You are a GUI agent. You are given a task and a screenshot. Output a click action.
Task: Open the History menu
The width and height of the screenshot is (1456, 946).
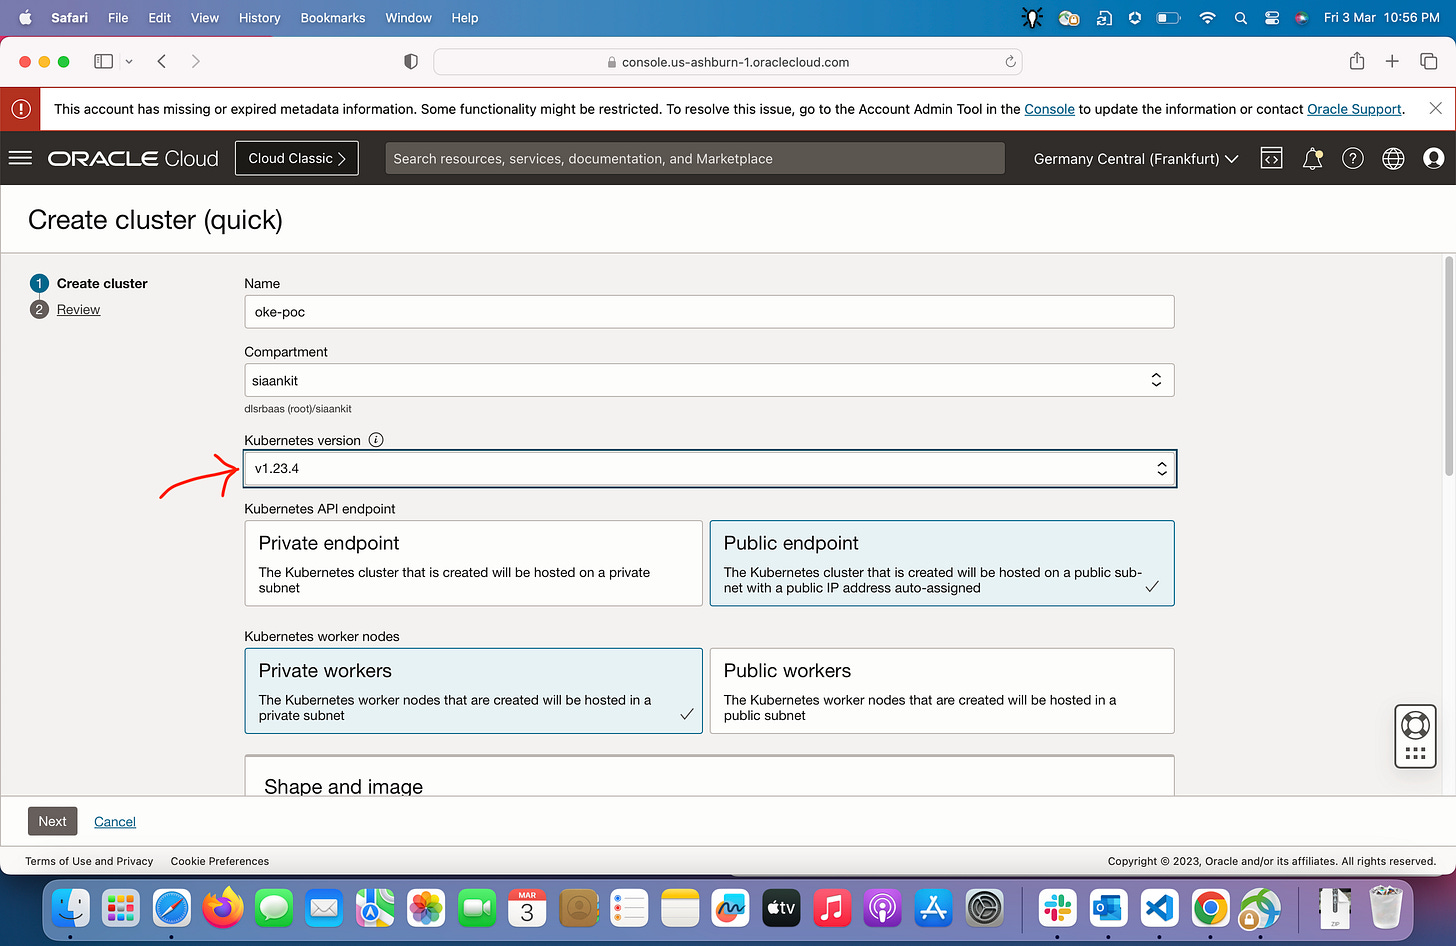click(260, 18)
